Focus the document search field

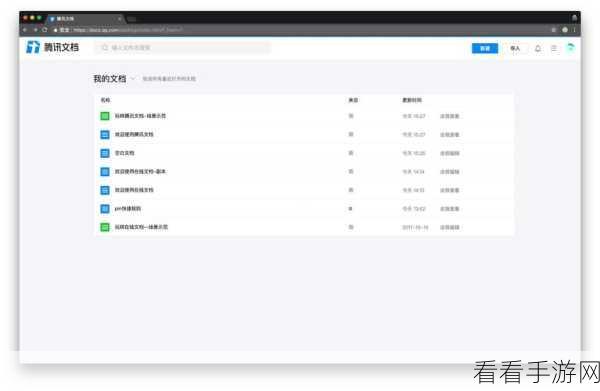coord(183,47)
